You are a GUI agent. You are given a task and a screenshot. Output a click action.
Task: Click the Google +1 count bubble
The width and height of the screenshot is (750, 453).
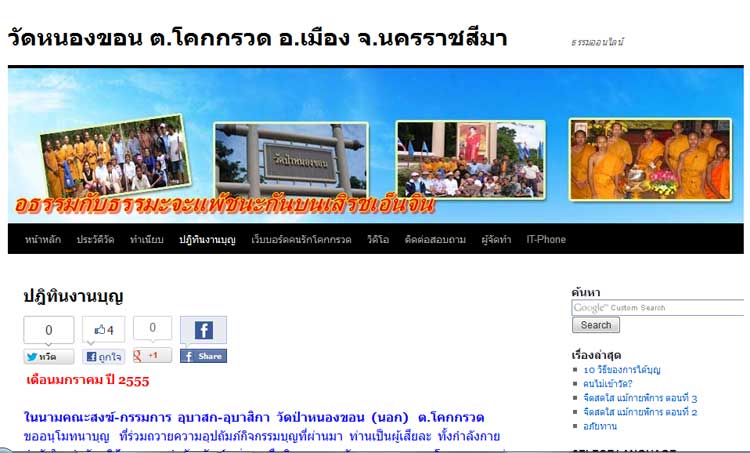pyautogui.click(x=152, y=328)
